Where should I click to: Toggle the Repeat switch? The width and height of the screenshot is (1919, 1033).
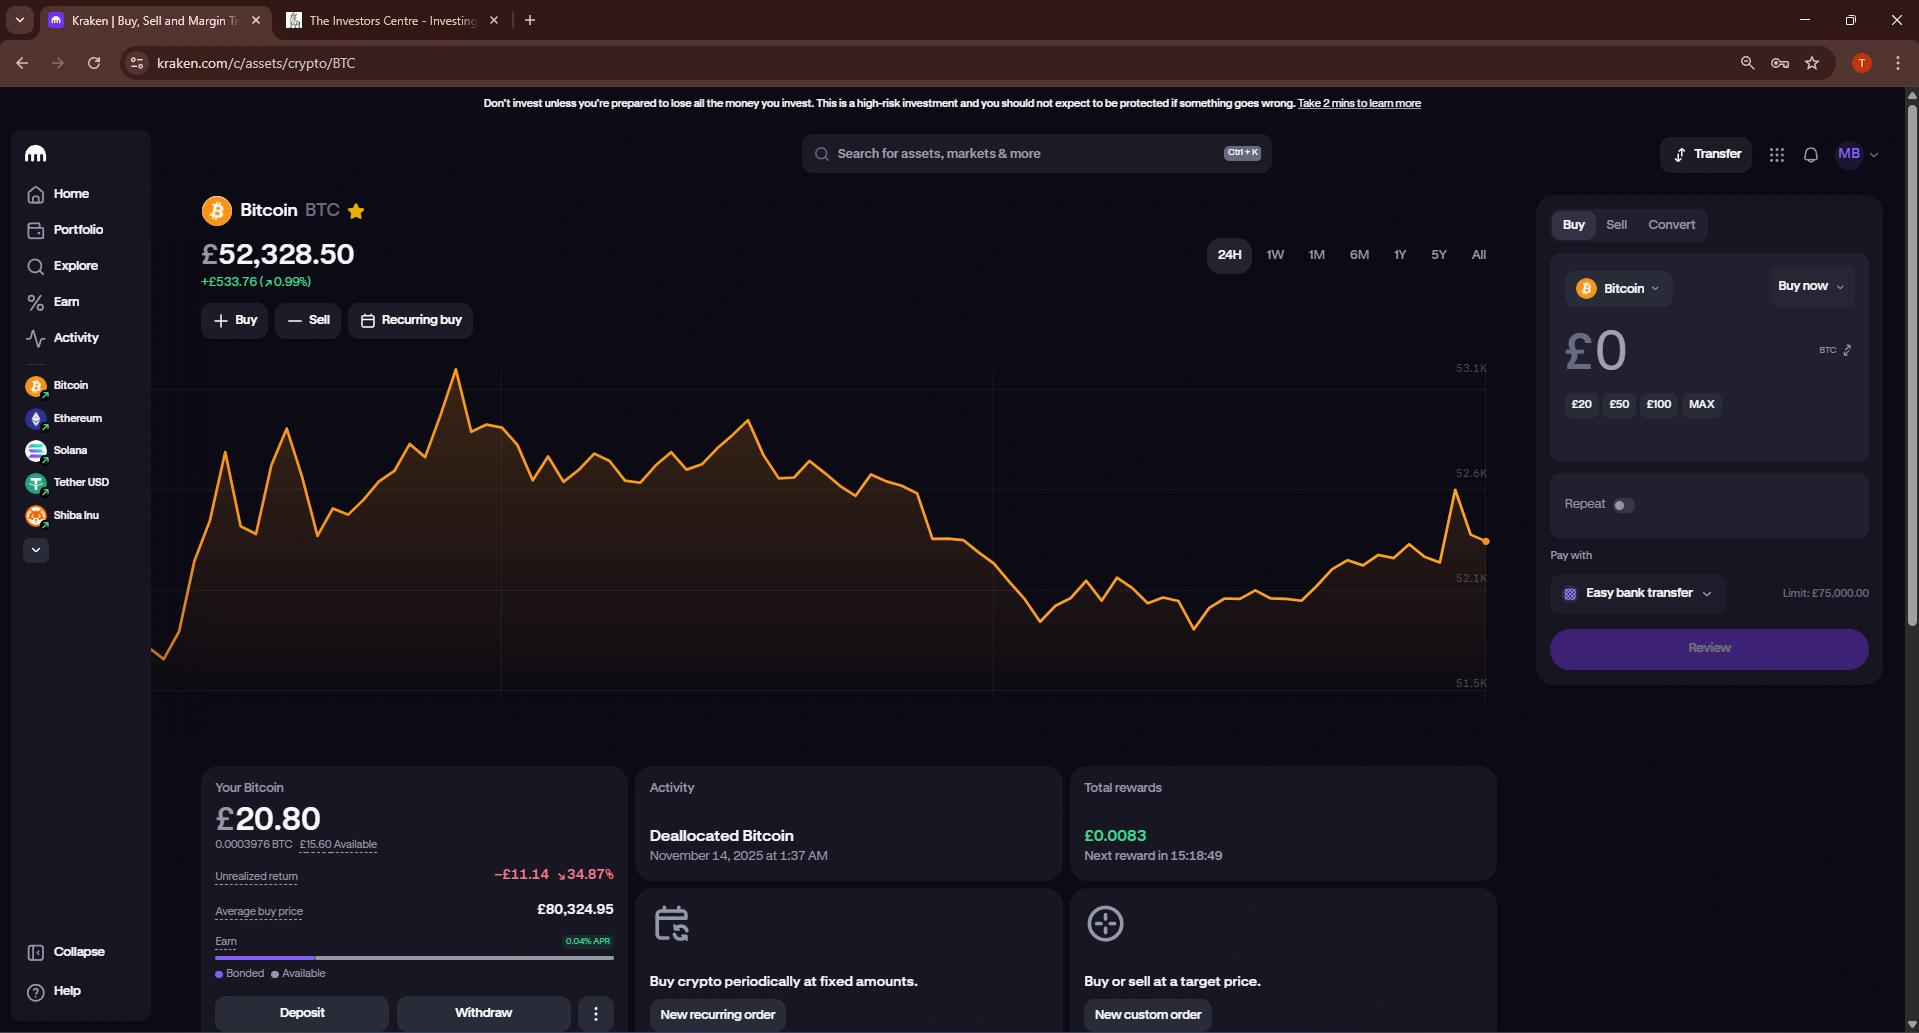pos(1623,506)
